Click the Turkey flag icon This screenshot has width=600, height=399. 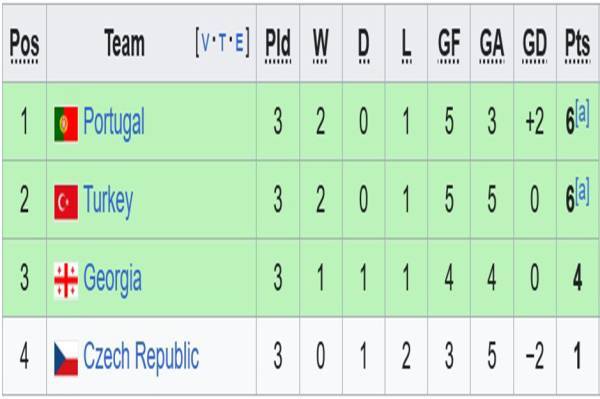click(66, 202)
